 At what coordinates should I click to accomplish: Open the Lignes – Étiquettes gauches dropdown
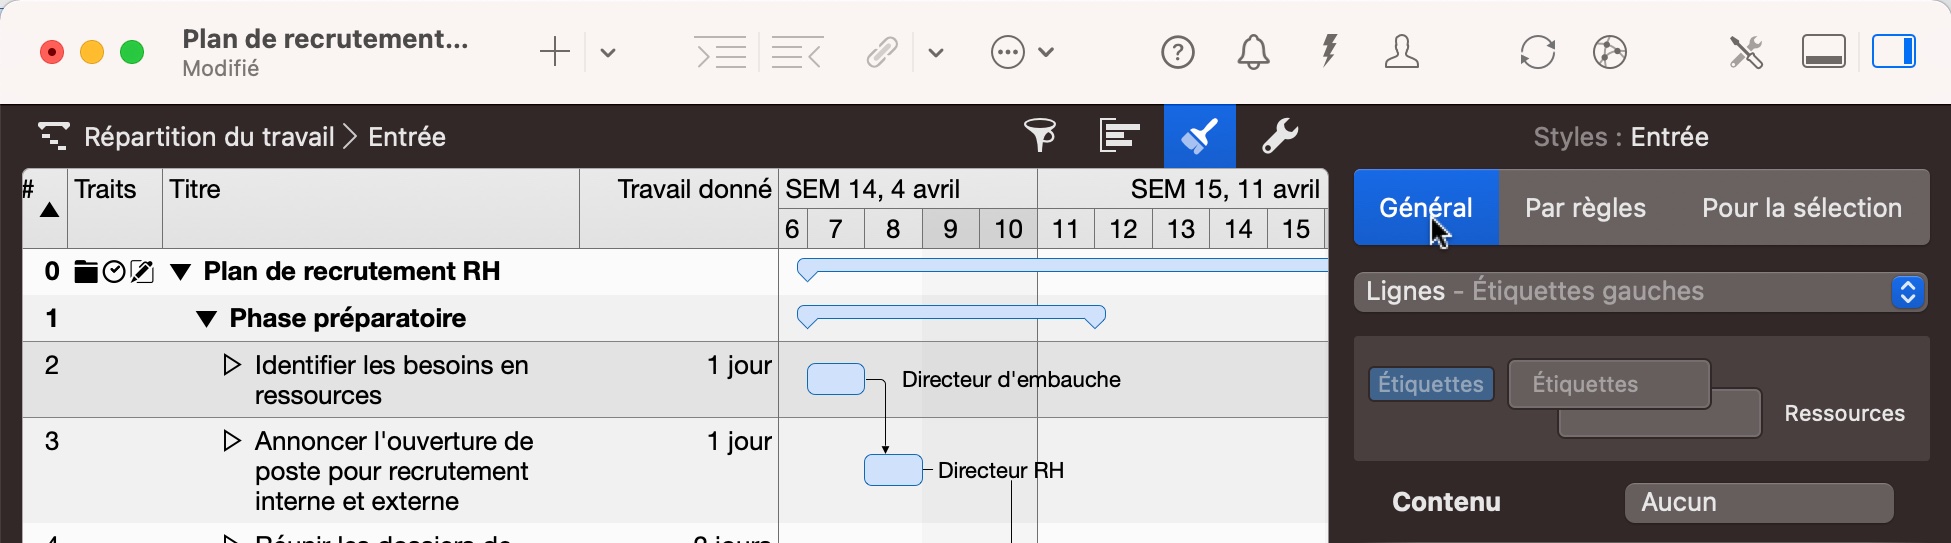pyautogui.click(x=1640, y=292)
